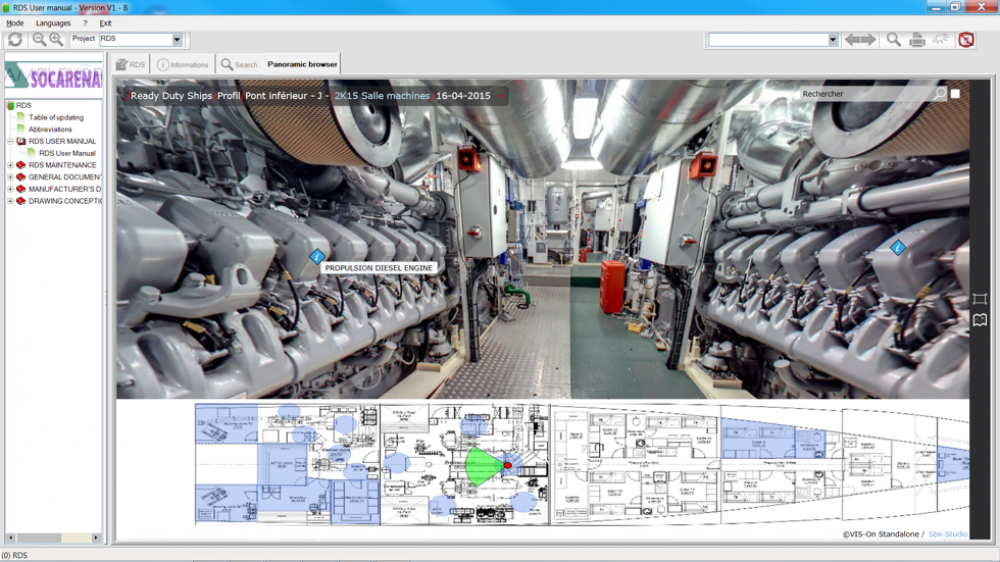Viewport: 1000px width, 562px height.
Task: Click the Sbs-Studio link
Action: click(x=947, y=535)
